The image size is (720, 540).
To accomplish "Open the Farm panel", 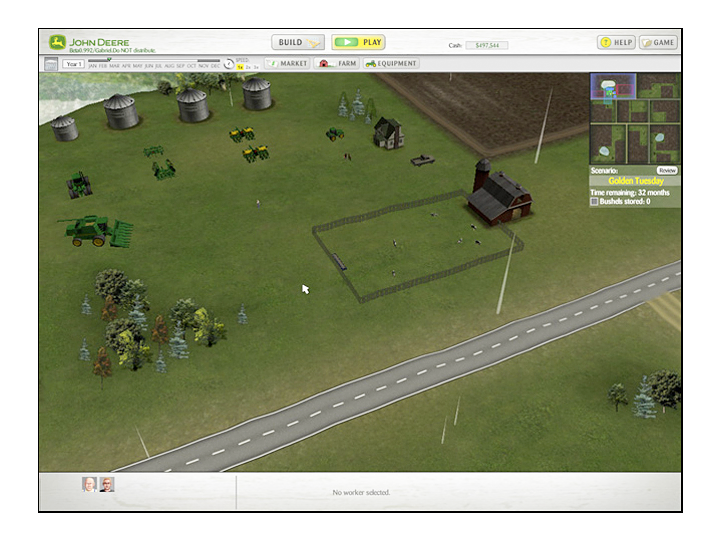I will [337, 63].
